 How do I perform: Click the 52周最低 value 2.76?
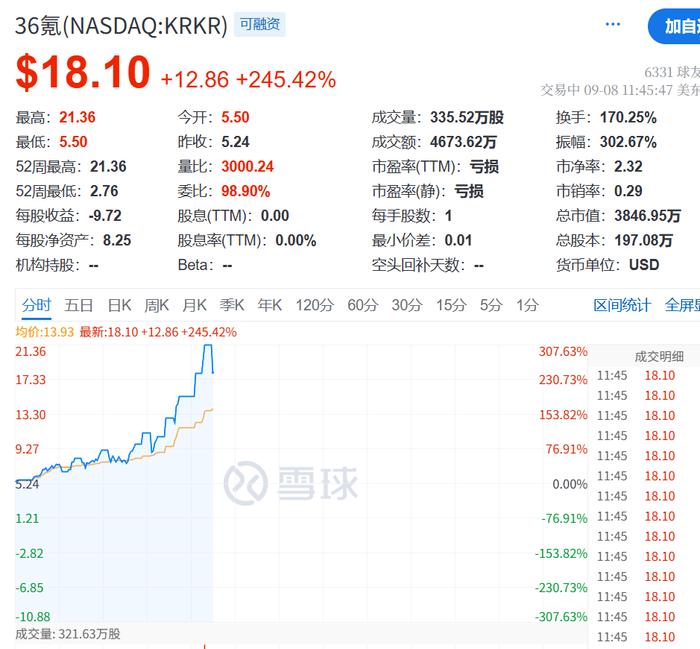tap(104, 191)
